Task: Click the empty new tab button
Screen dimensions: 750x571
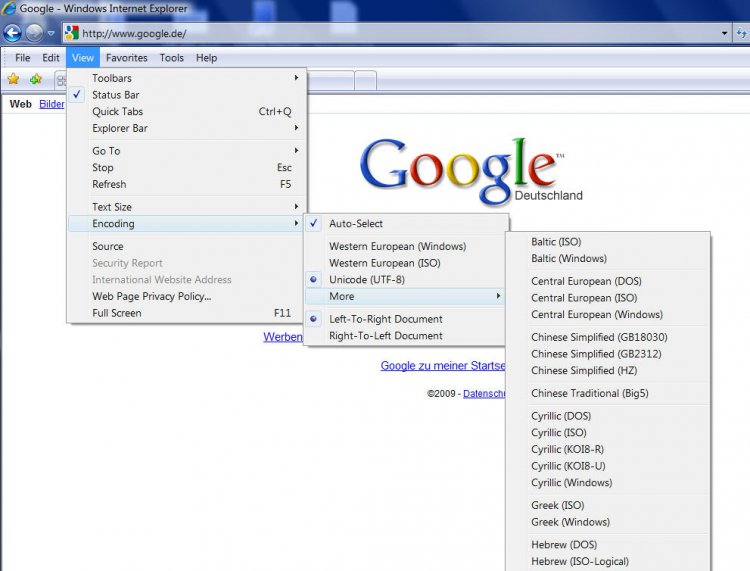Action: pyautogui.click(x=365, y=80)
